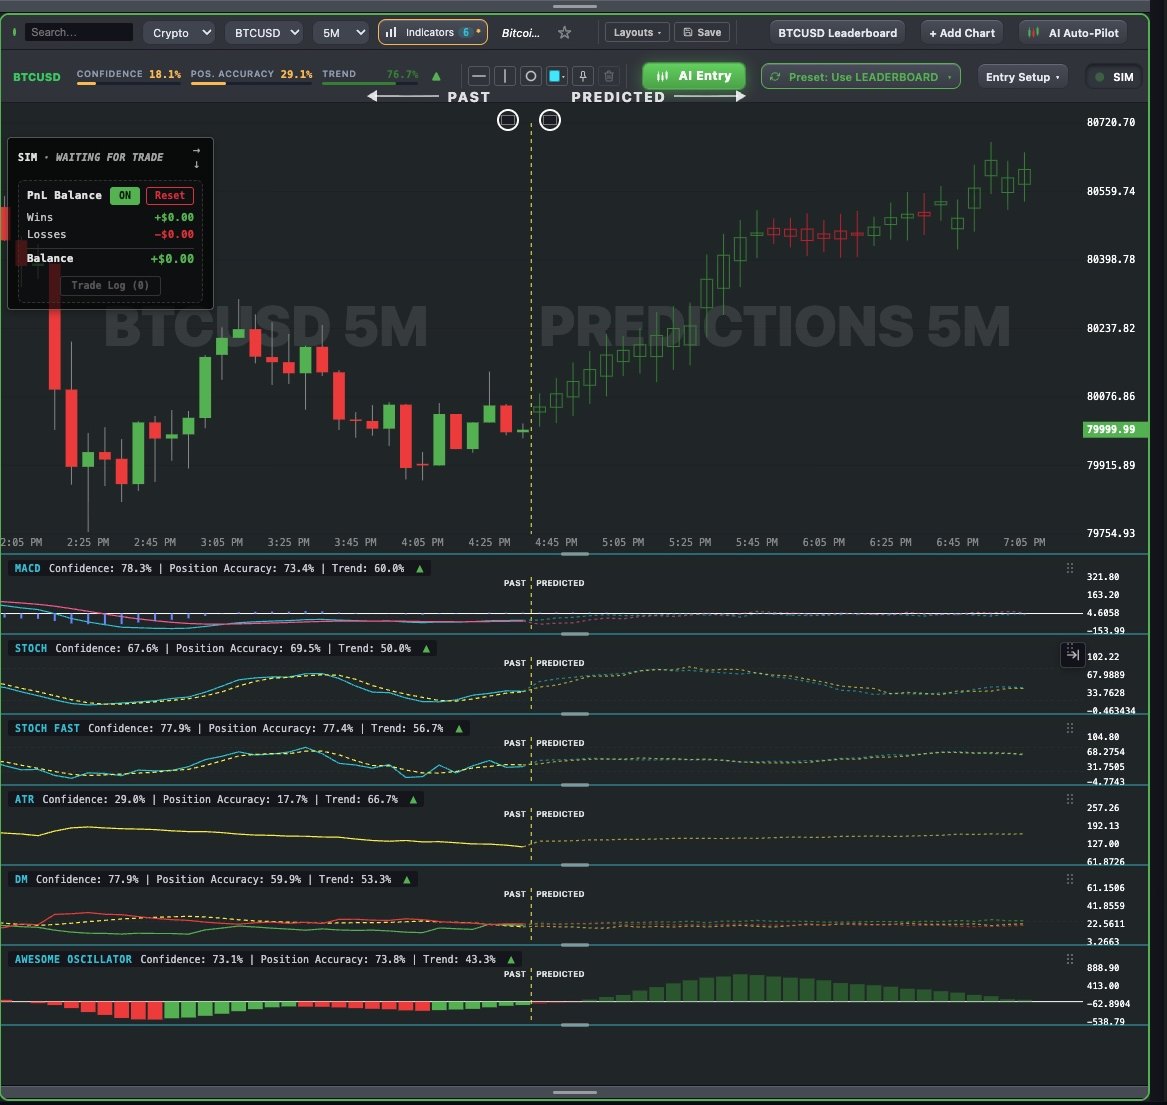Select the vertical line drawing tool

(505, 76)
